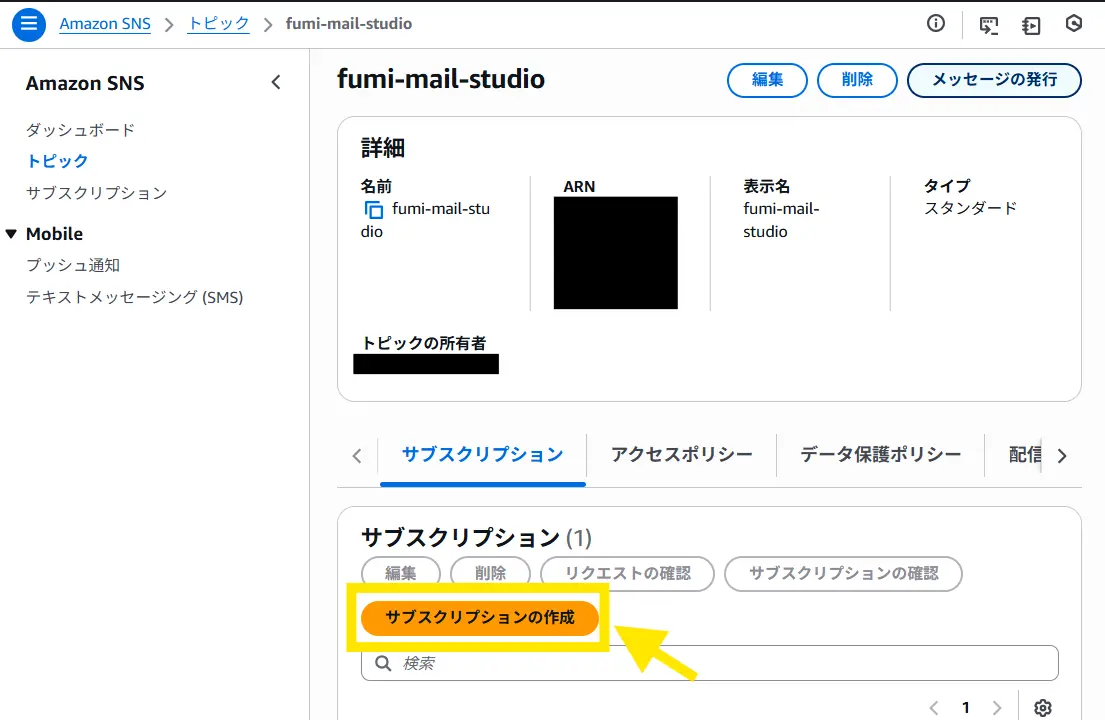
Task: Click the サブスクリプションの作成 button
Action: tap(480, 618)
